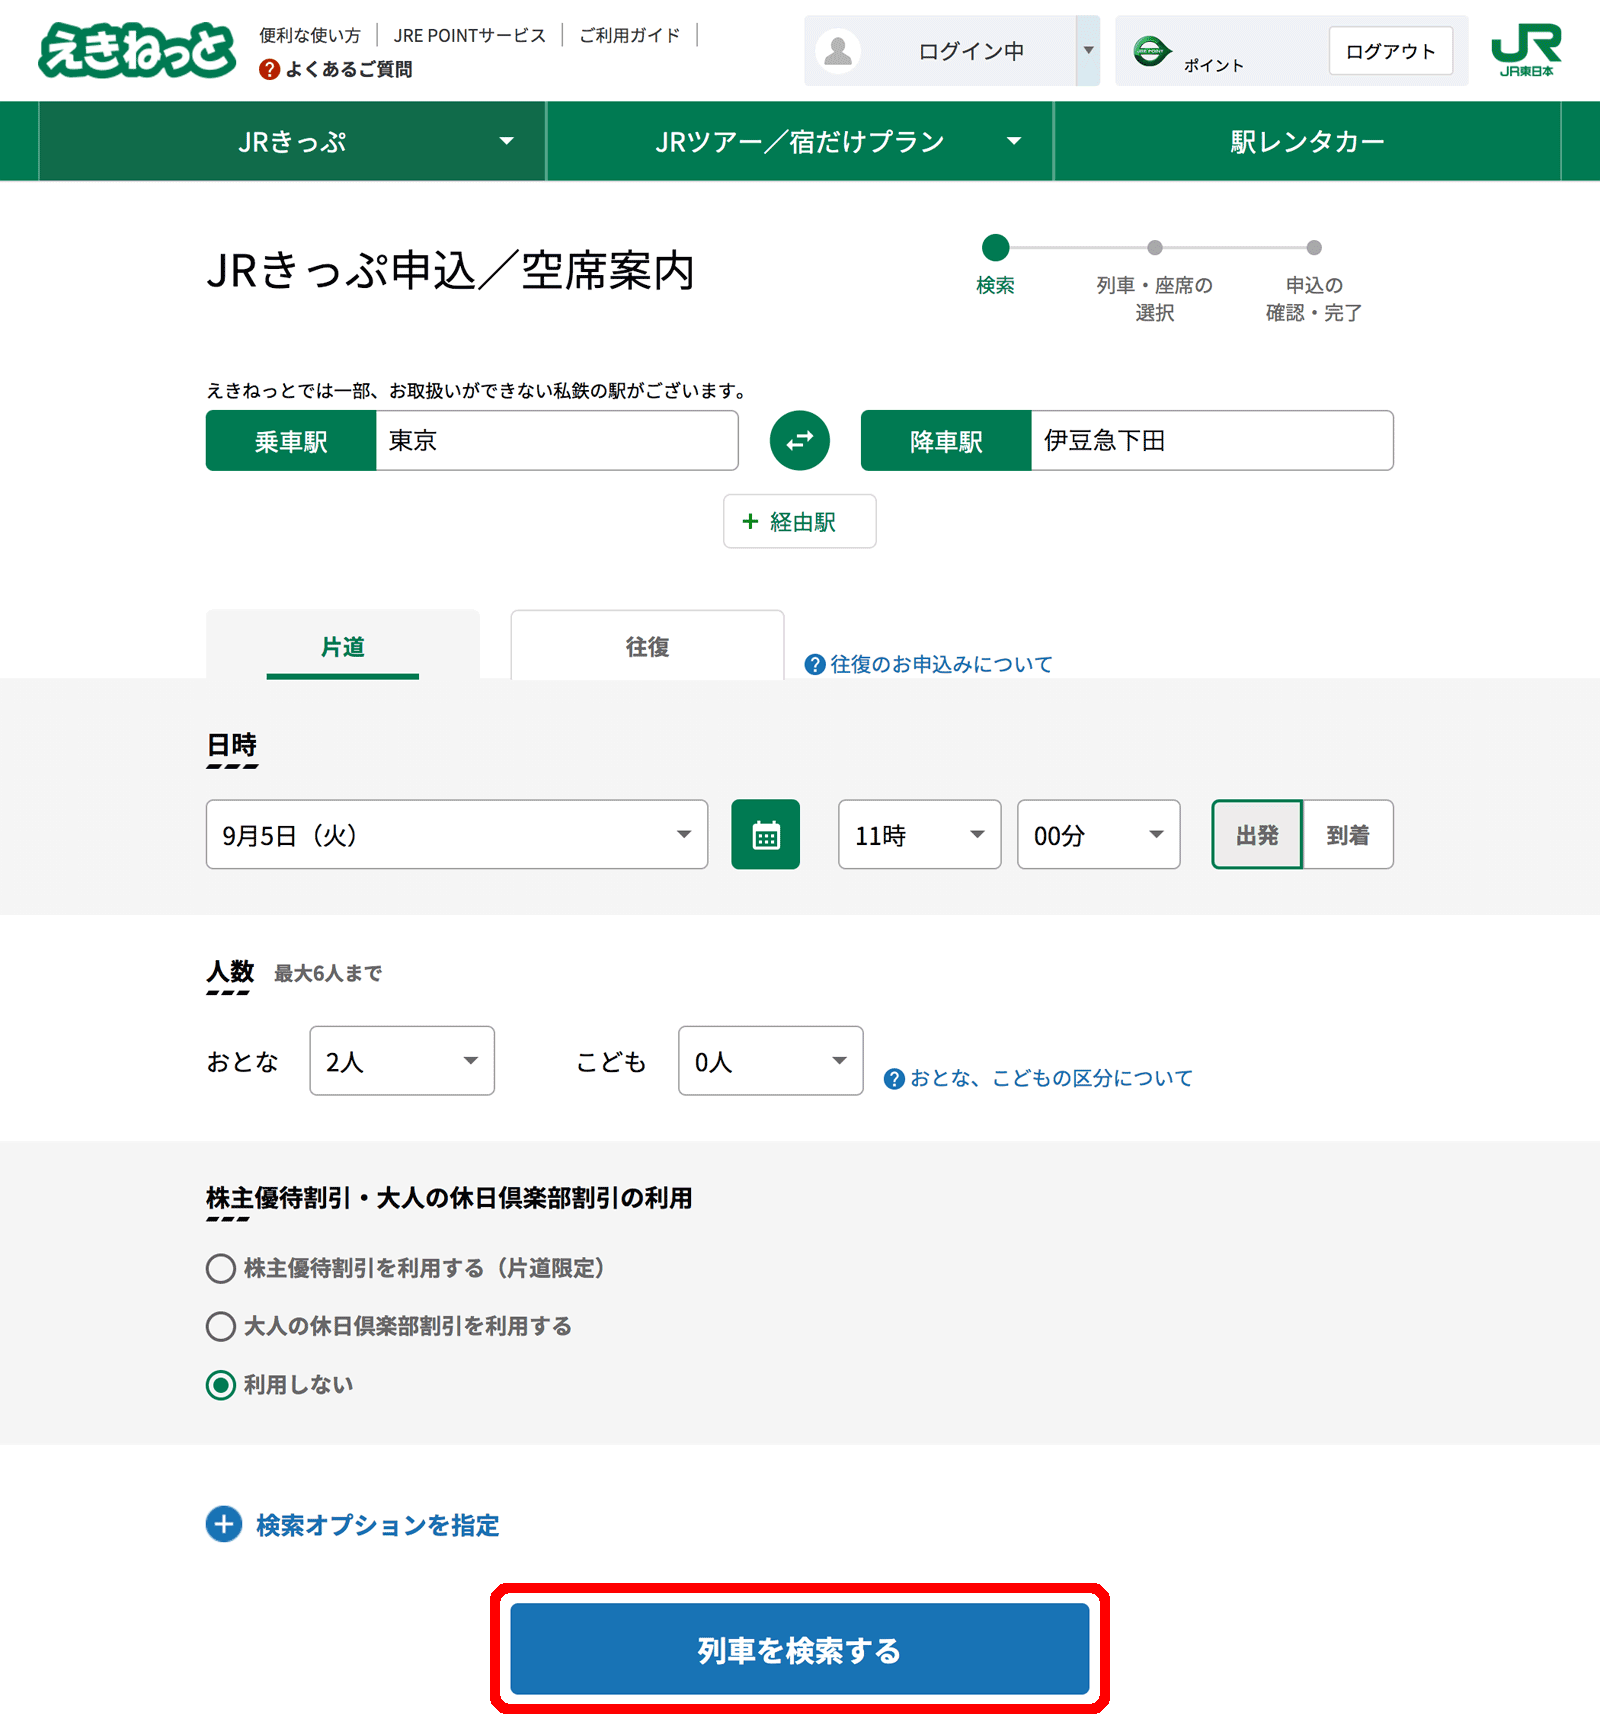The image size is (1600, 1719).
Task: Open 検索オプションを指定 link
Action: coord(378,1524)
